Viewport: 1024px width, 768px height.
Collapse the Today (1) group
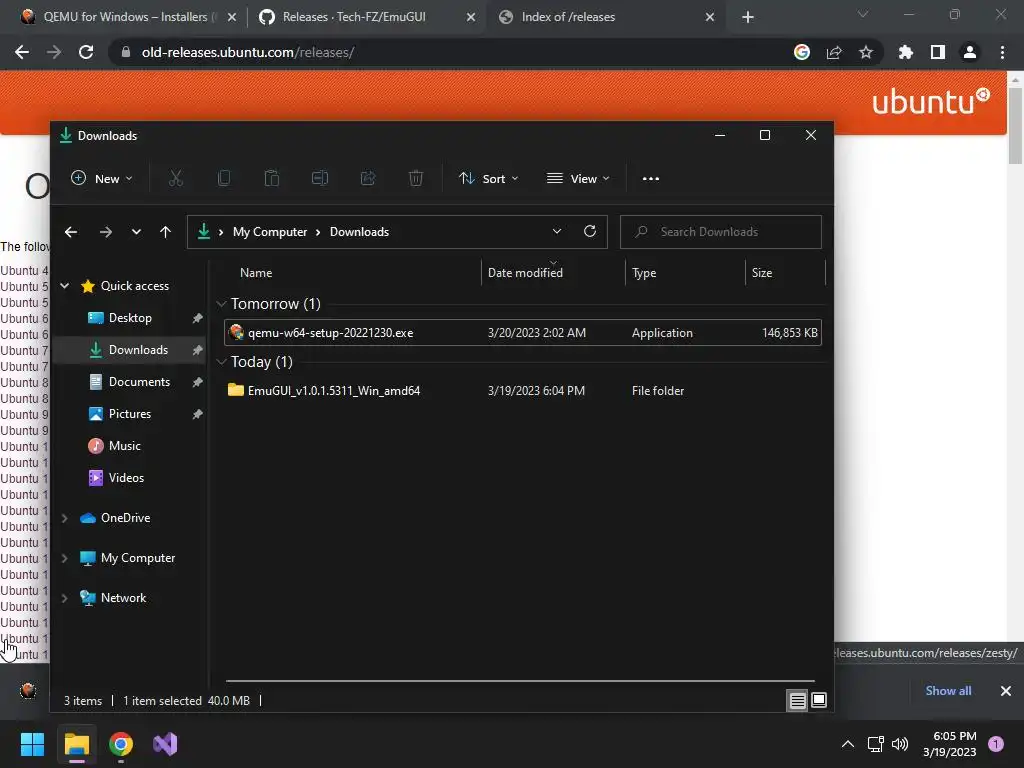(221, 362)
